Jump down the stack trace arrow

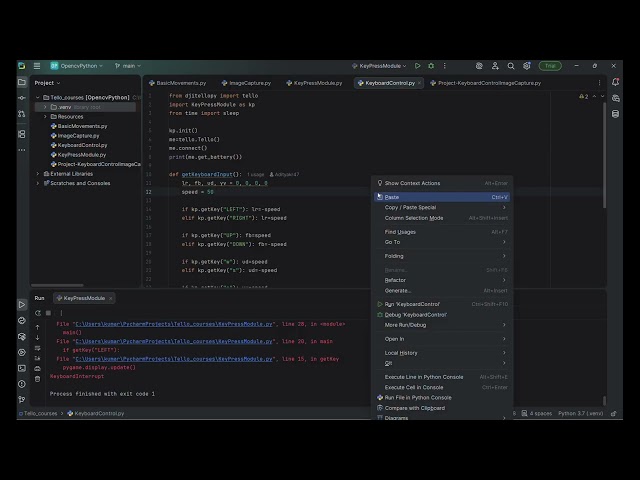(38, 337)
